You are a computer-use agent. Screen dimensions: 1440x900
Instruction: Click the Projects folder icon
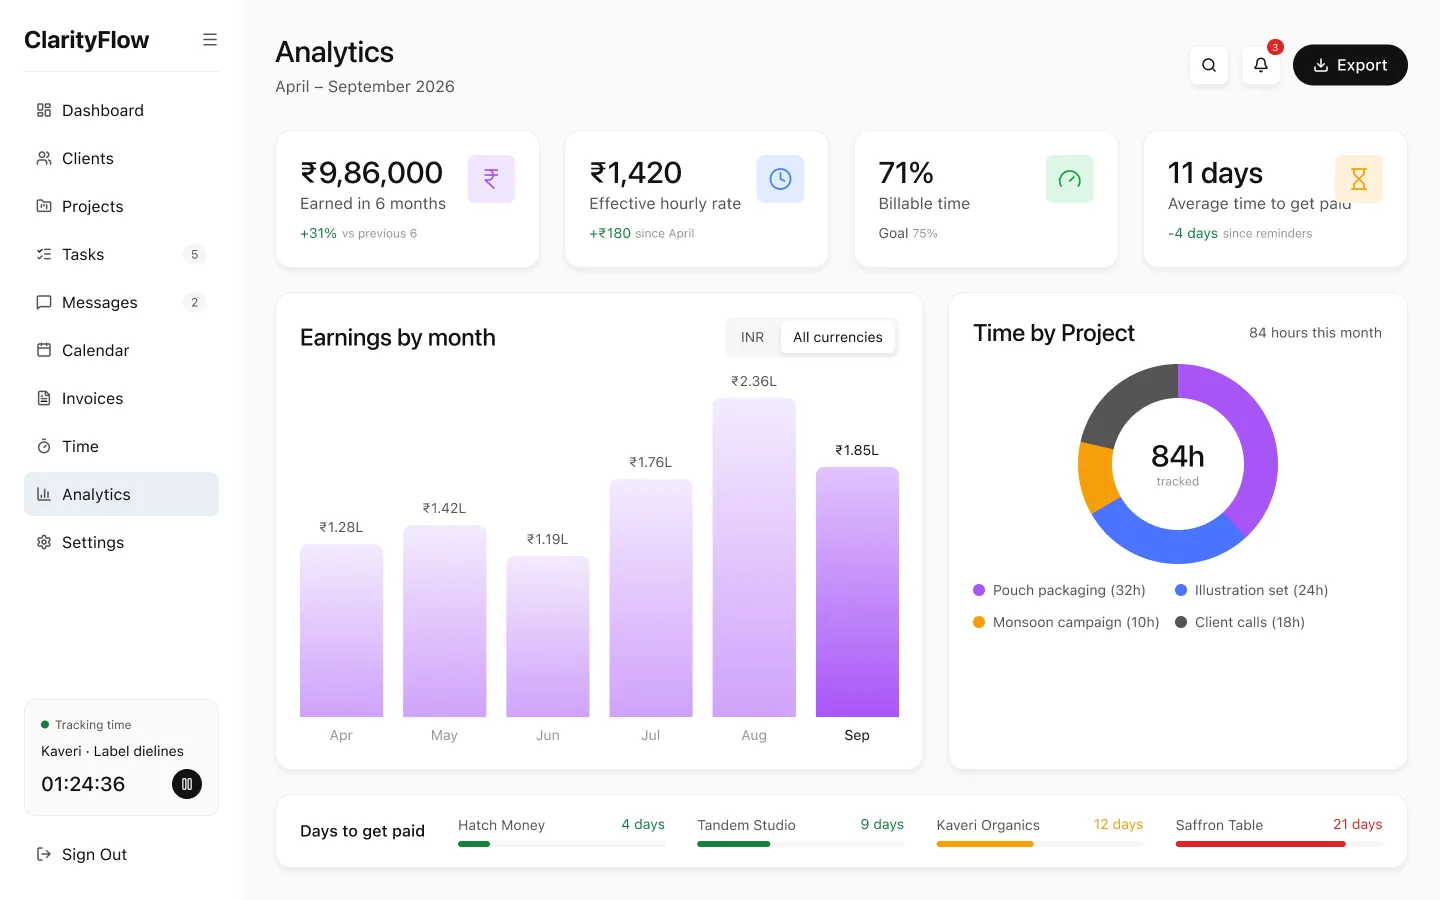44,206
